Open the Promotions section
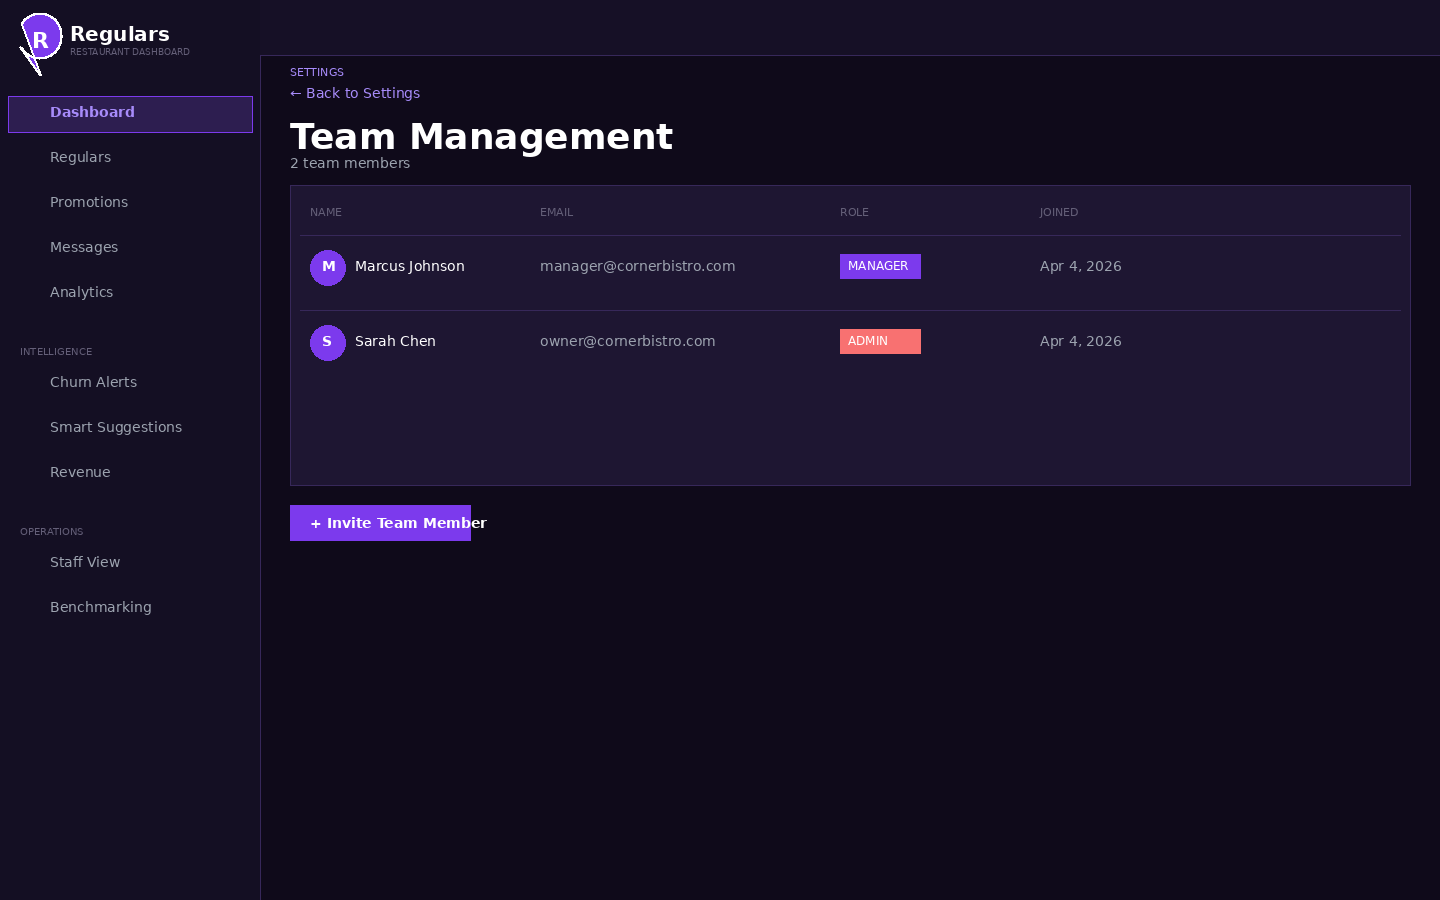The image size is (1440, 900). [89, 202]
